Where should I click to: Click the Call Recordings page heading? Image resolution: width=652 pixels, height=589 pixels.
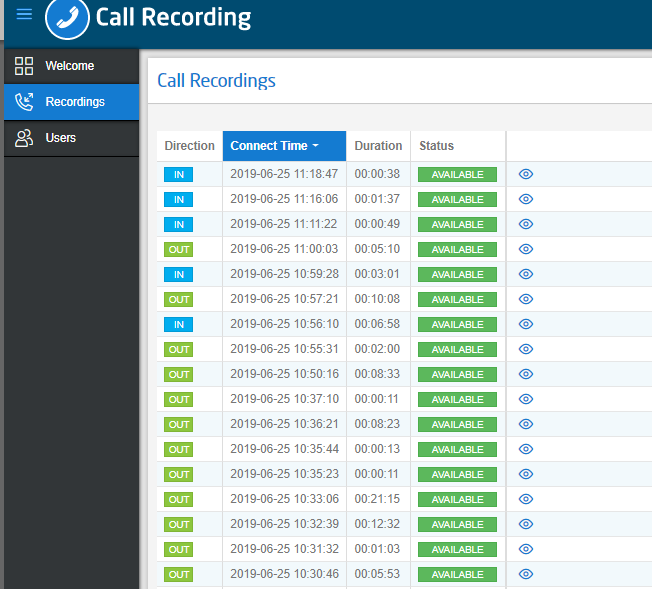pos(216,81)
